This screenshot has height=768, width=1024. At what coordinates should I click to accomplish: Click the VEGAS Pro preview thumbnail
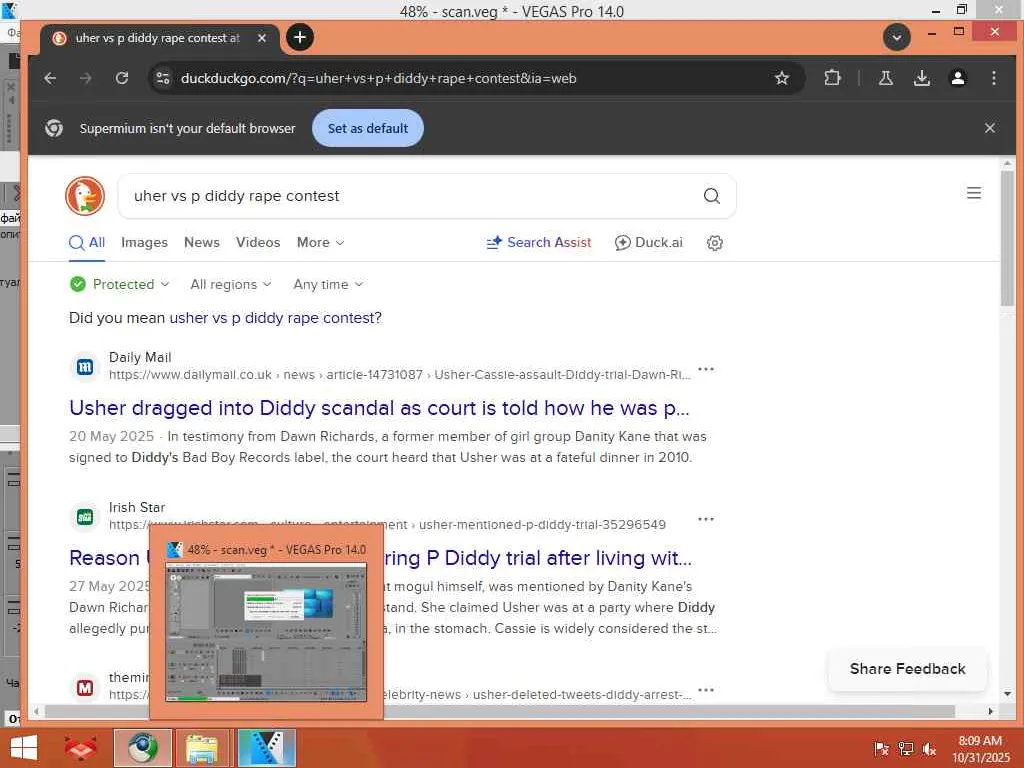pyautogui.click(x=266, y=633)
